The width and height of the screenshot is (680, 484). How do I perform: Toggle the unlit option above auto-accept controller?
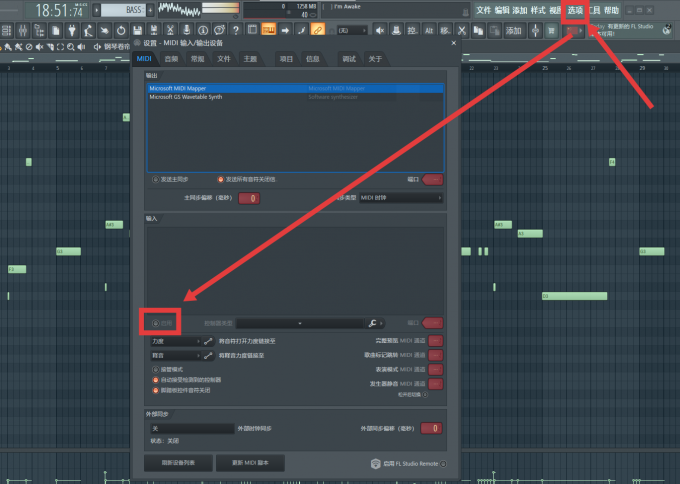tap(155, 370)
